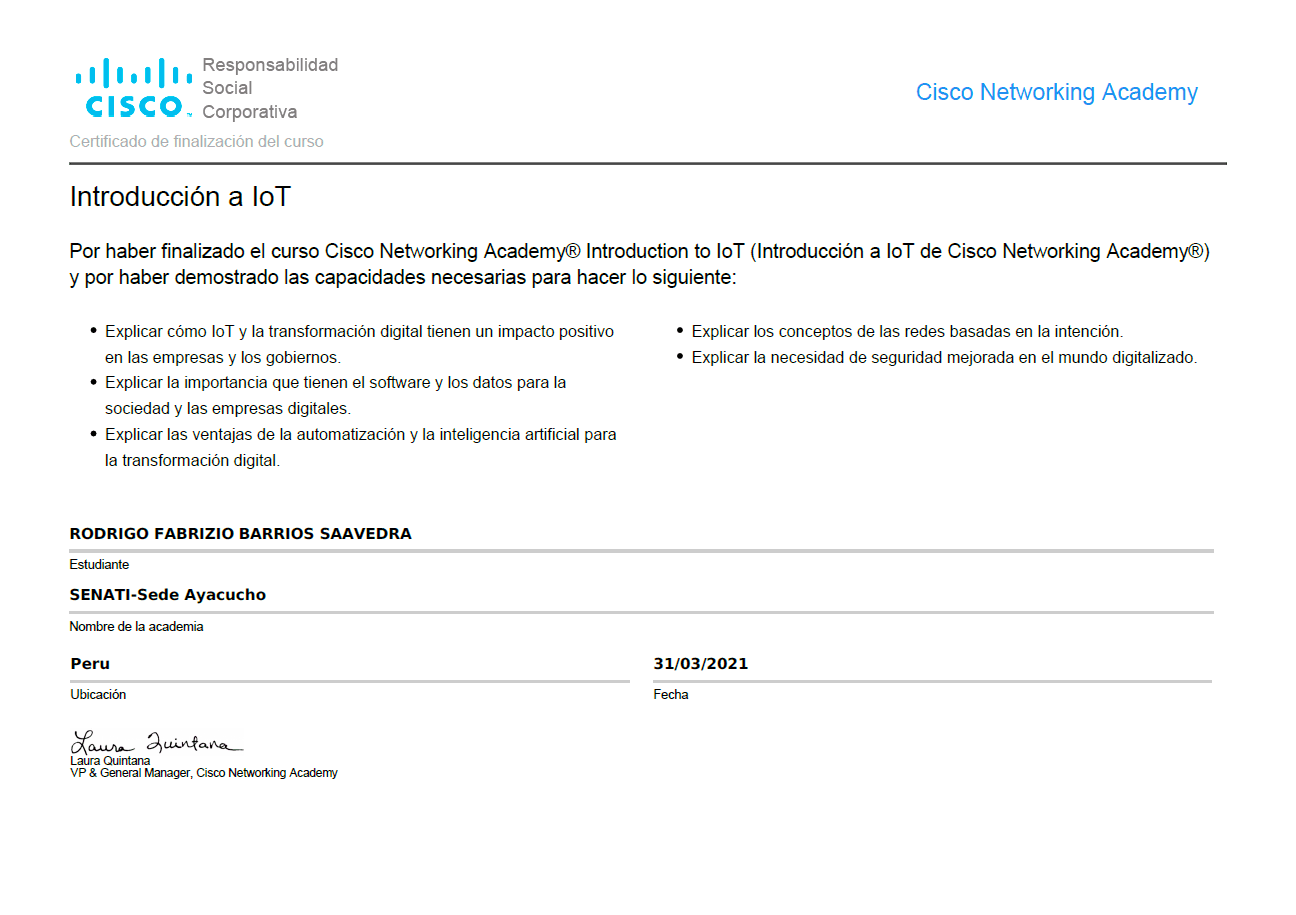Select the 31/03/2021 date field
The height and width of the screenshot is (915, 1296).
point(701,663)
